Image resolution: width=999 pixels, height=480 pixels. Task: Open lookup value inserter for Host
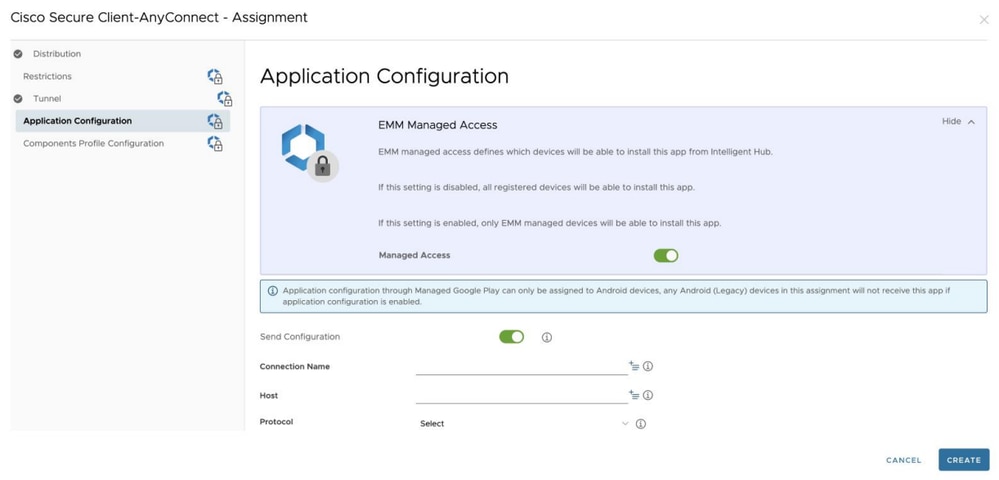634,395
